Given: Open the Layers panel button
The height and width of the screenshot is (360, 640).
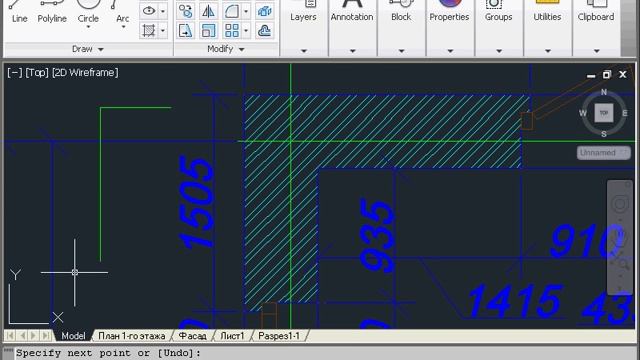Looking at the screenshot, I should (303, 12).
